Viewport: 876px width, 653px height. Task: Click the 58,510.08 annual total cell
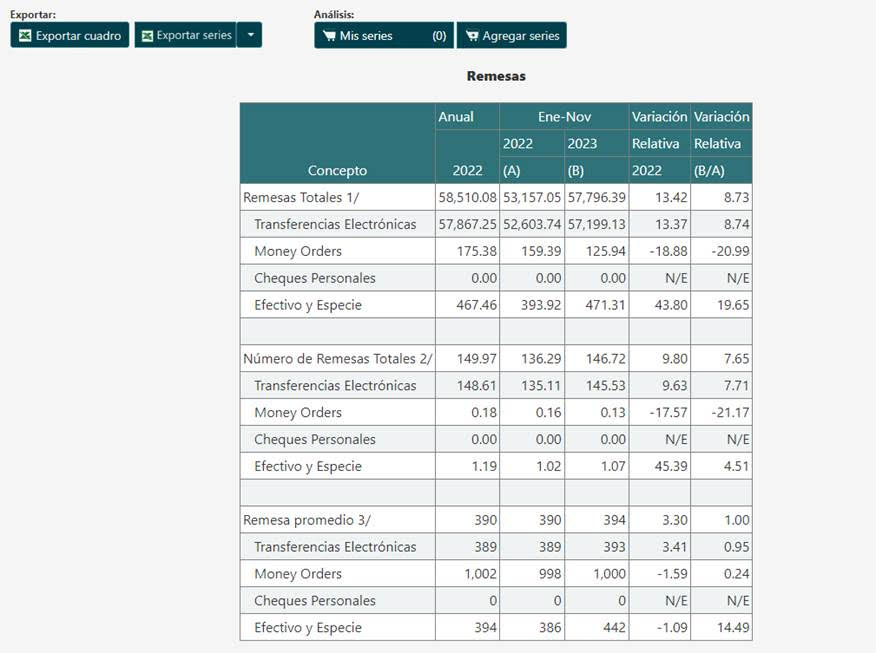click(467, 198)
